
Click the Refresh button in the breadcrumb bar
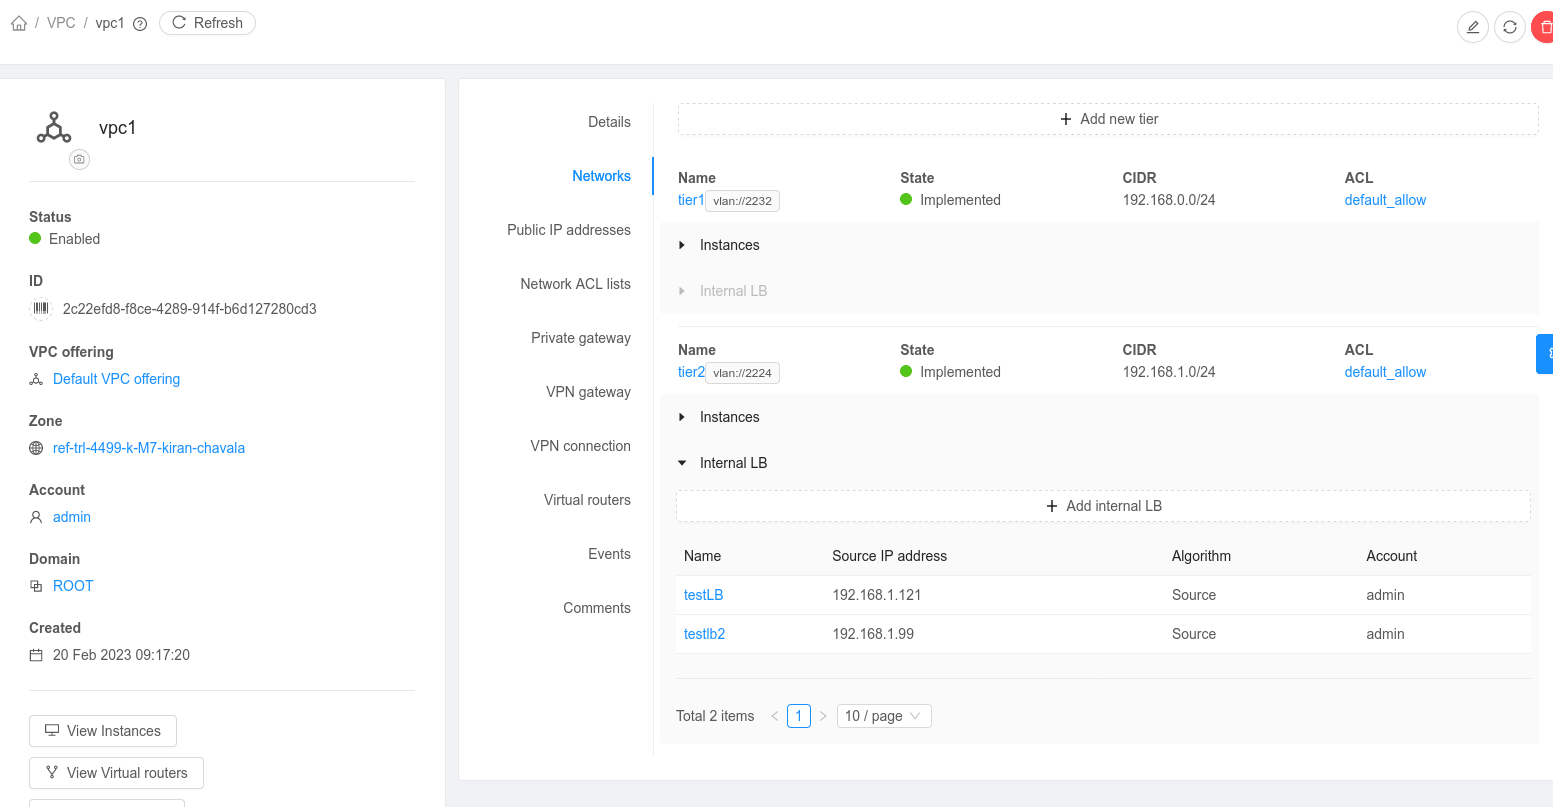point(207,22)
